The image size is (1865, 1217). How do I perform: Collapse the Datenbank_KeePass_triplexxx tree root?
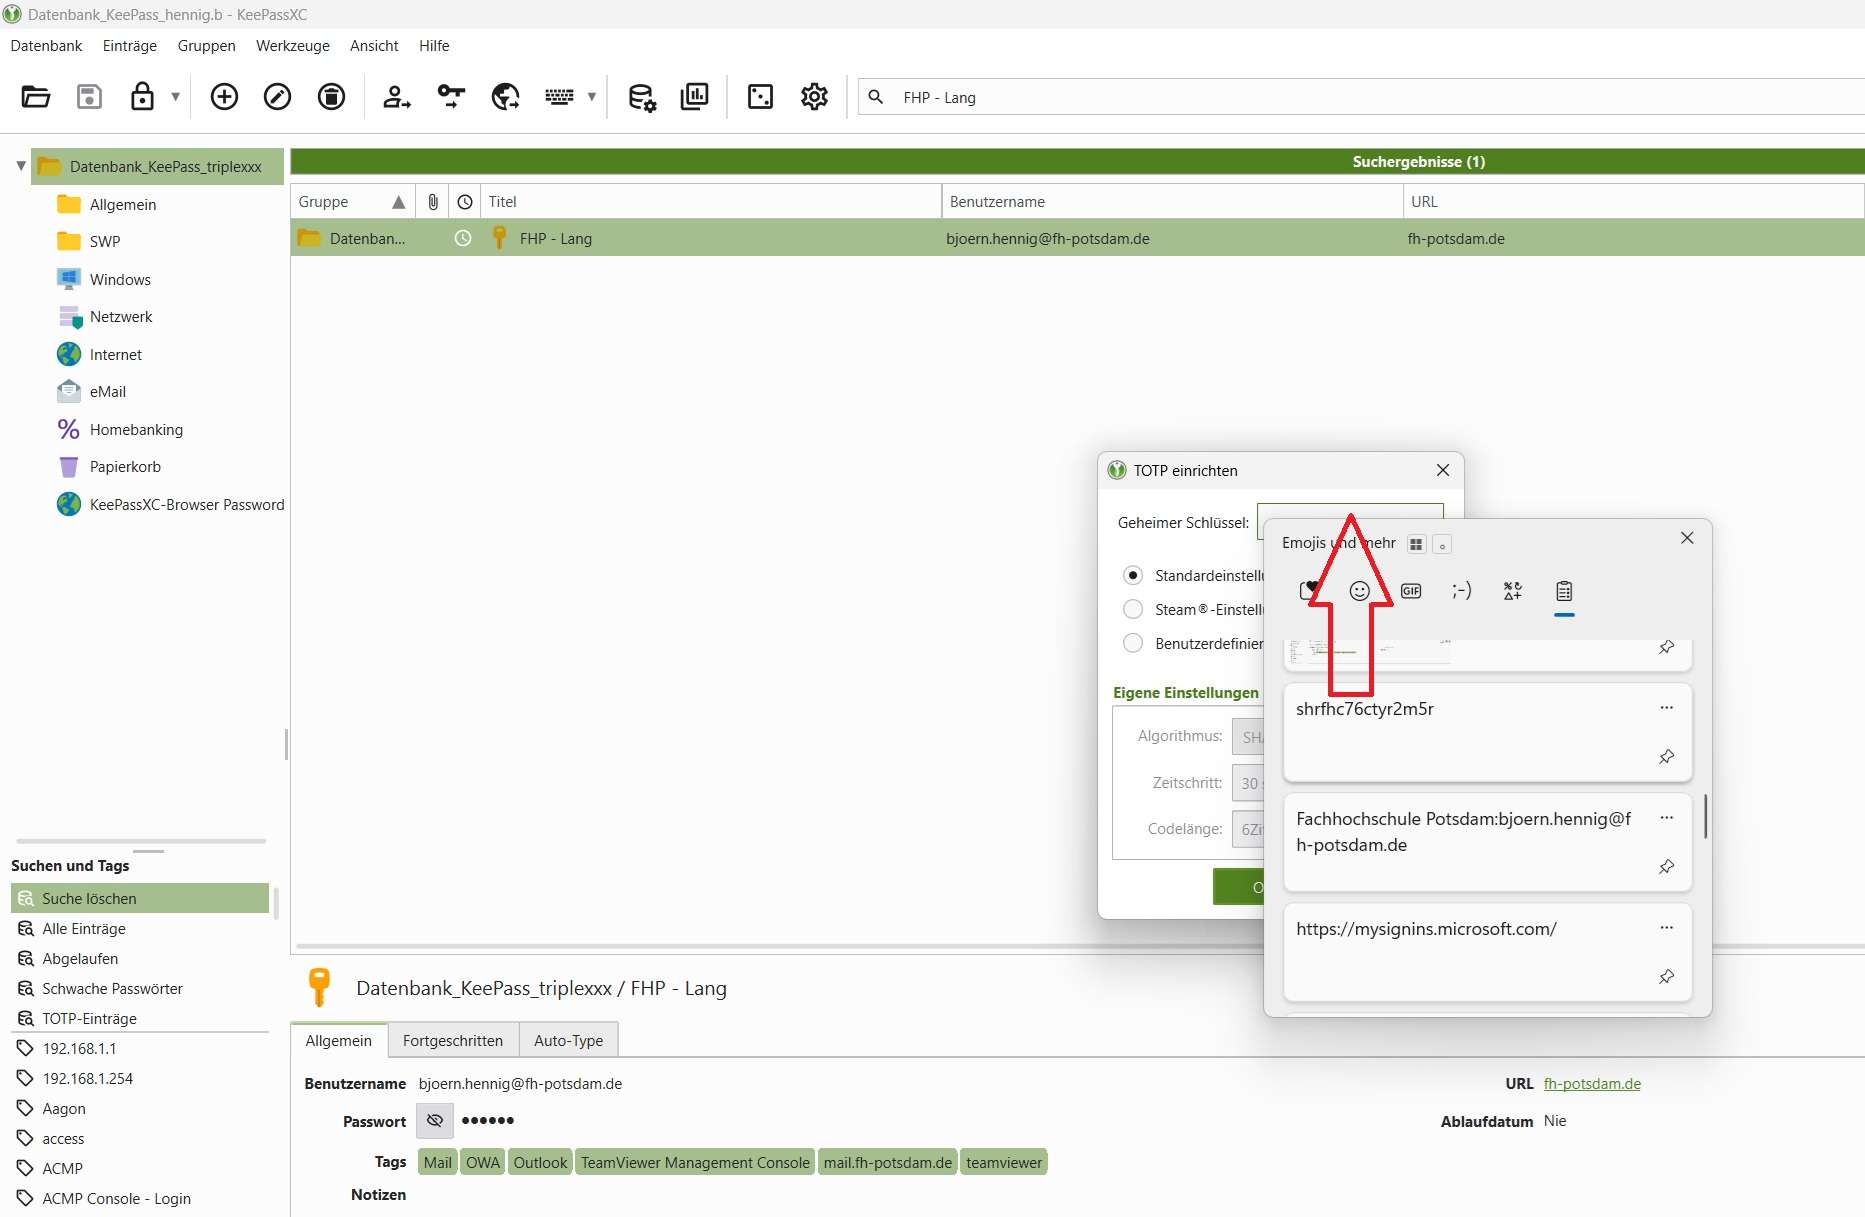coord(20,166)
